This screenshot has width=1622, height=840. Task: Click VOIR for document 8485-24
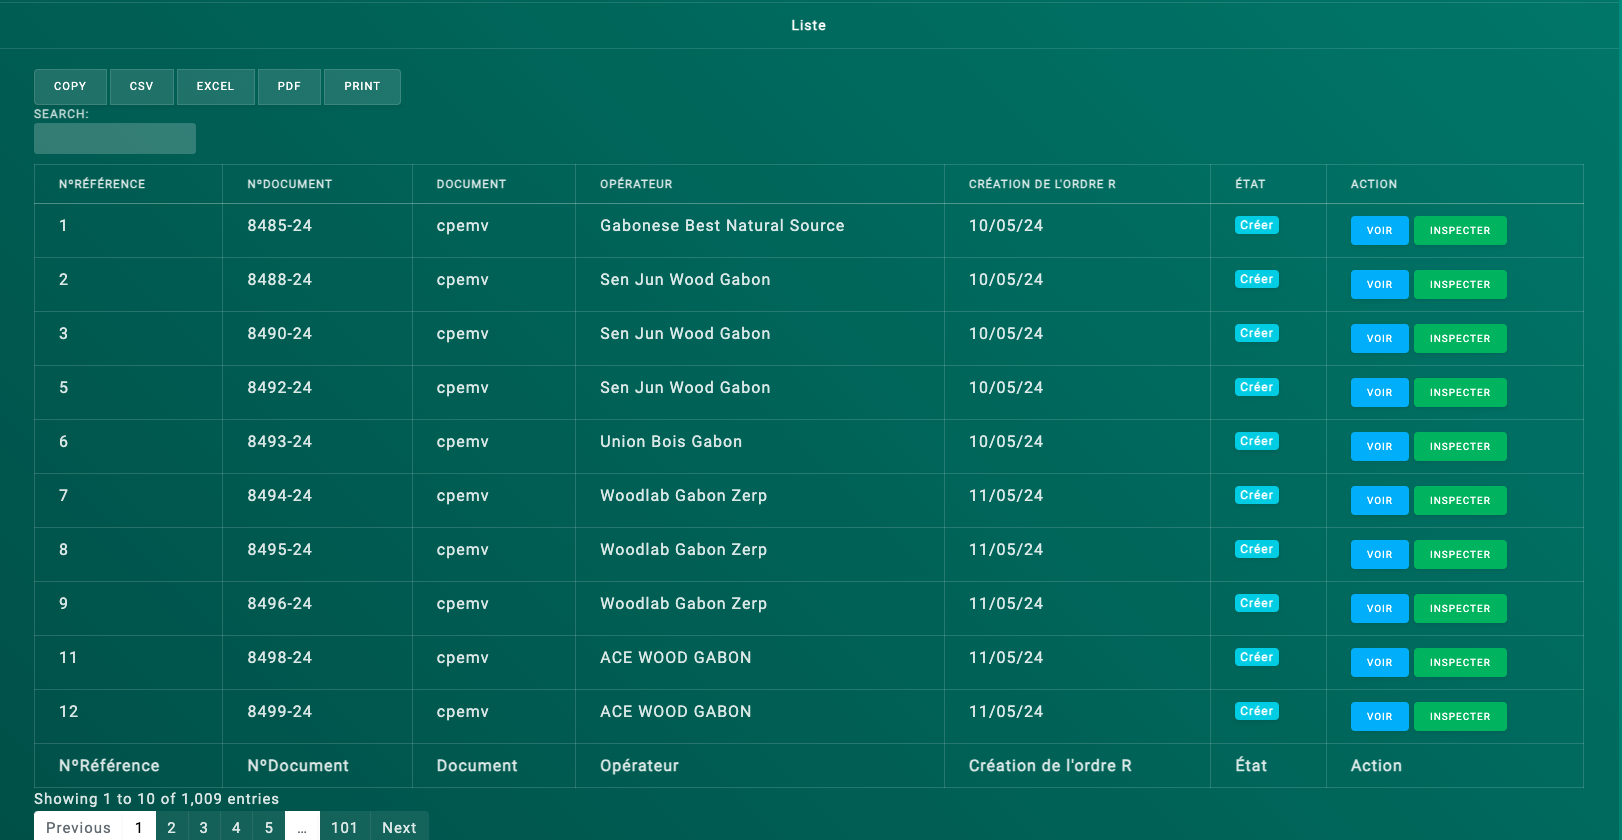click(x=1380, y=231)
